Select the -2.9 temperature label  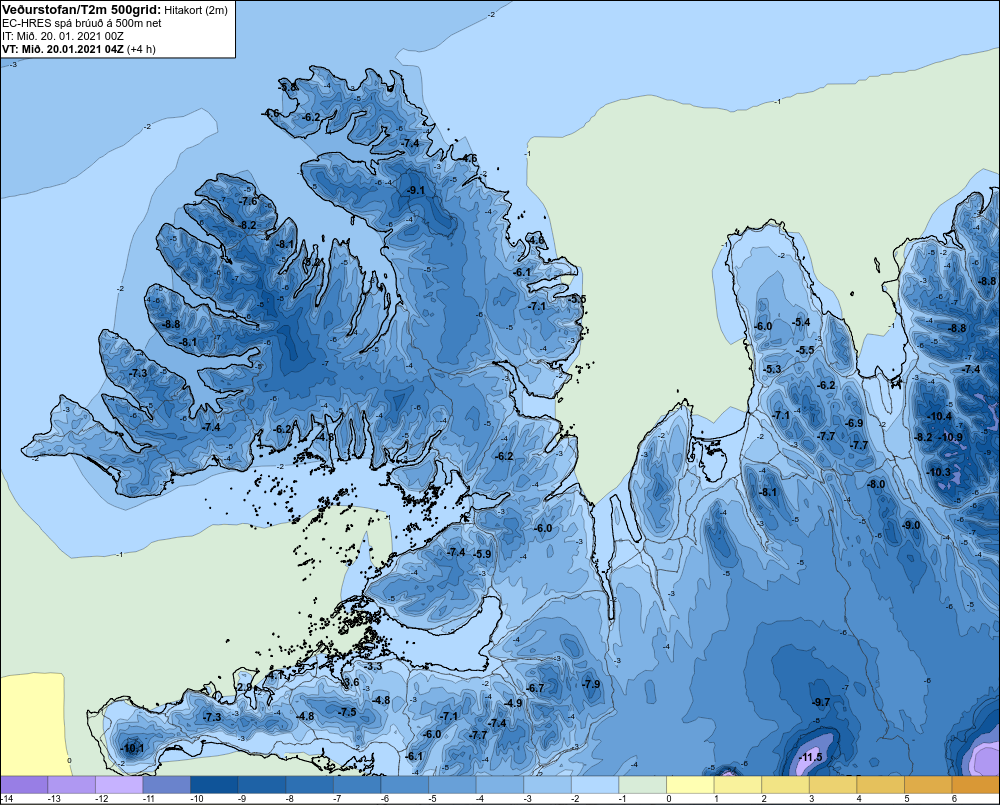[x=244, y=687]
